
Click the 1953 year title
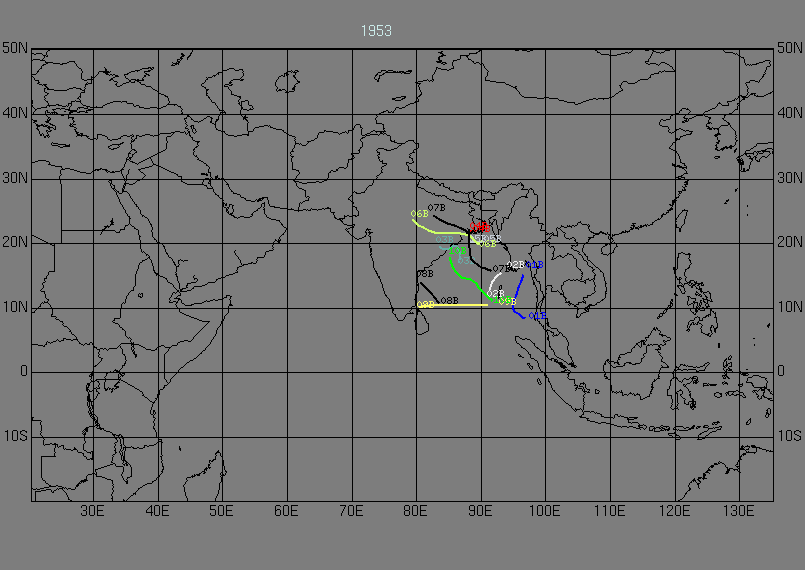pyautogui.click(x=376, y=31)
